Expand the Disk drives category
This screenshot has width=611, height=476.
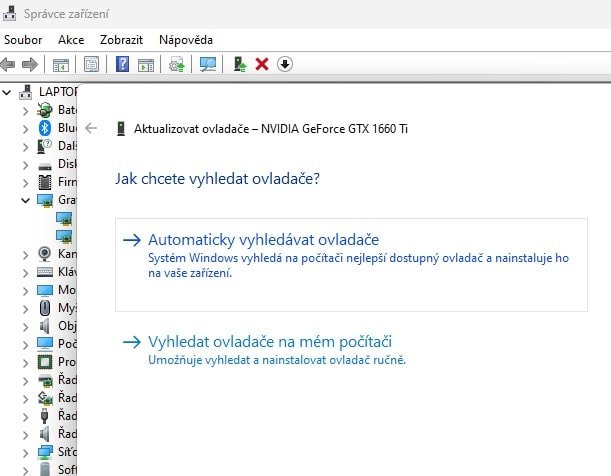(25, 165)
